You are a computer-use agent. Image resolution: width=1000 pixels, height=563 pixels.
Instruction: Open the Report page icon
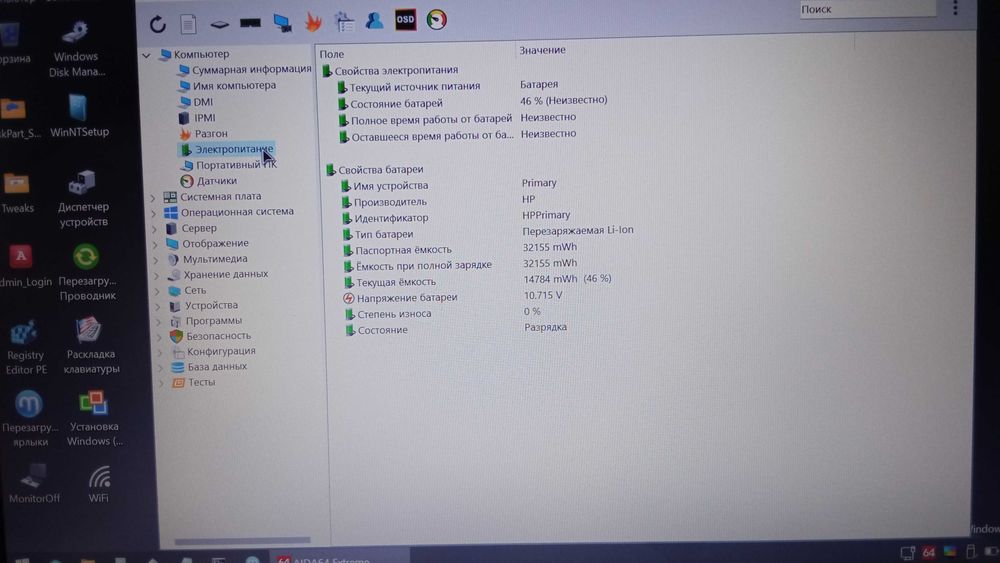click(x=188, y=24)
